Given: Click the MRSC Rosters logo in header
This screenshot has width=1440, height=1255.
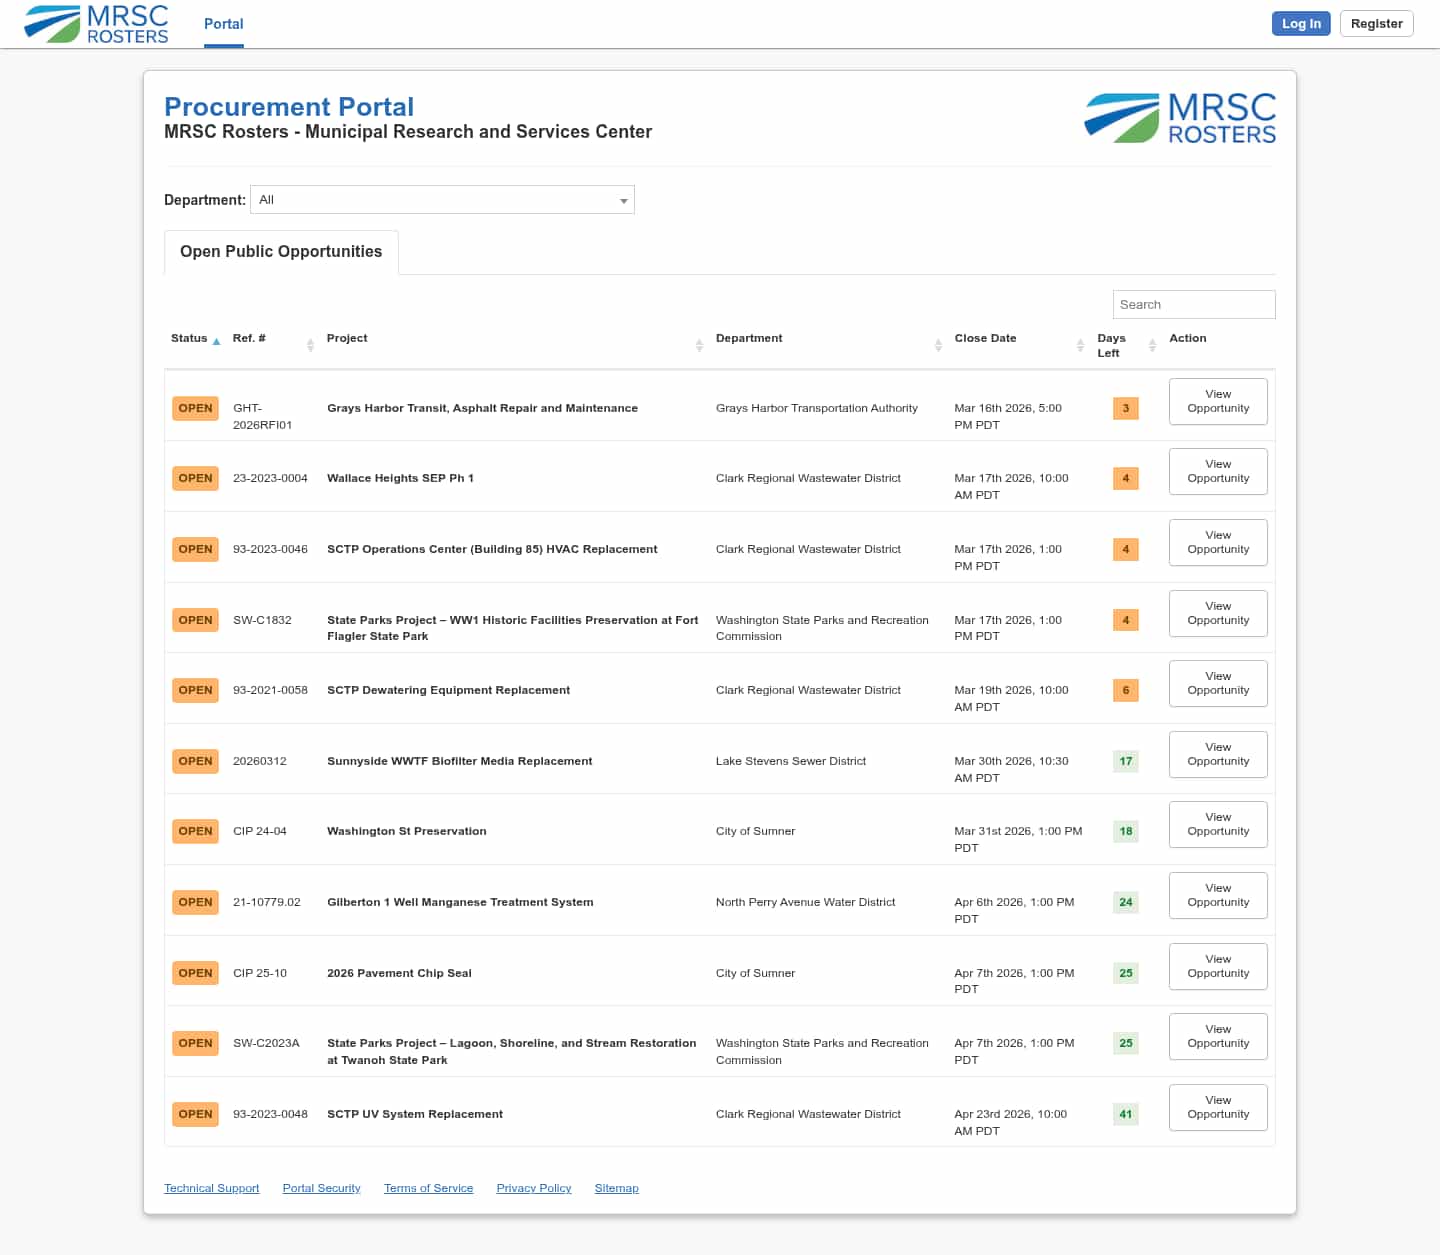Looking at the screenshot, I should click(x=96, y=24).
